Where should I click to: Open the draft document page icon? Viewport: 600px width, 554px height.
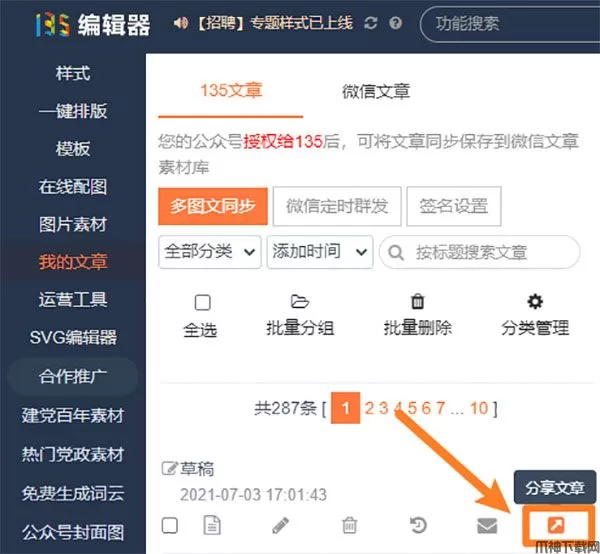[212, 525]
